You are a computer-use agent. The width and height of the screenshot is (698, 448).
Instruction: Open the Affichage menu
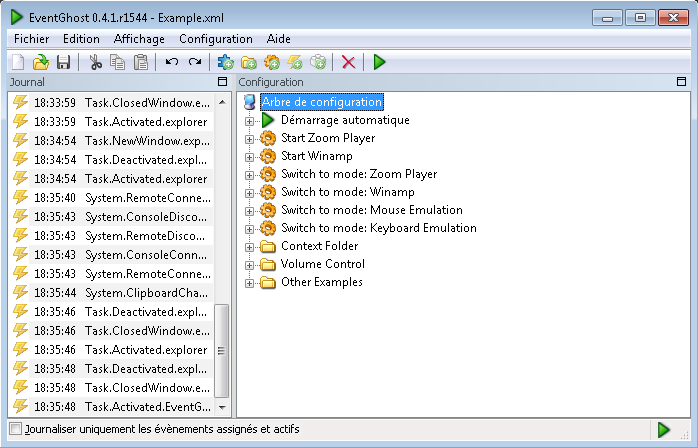coord(139,39)
